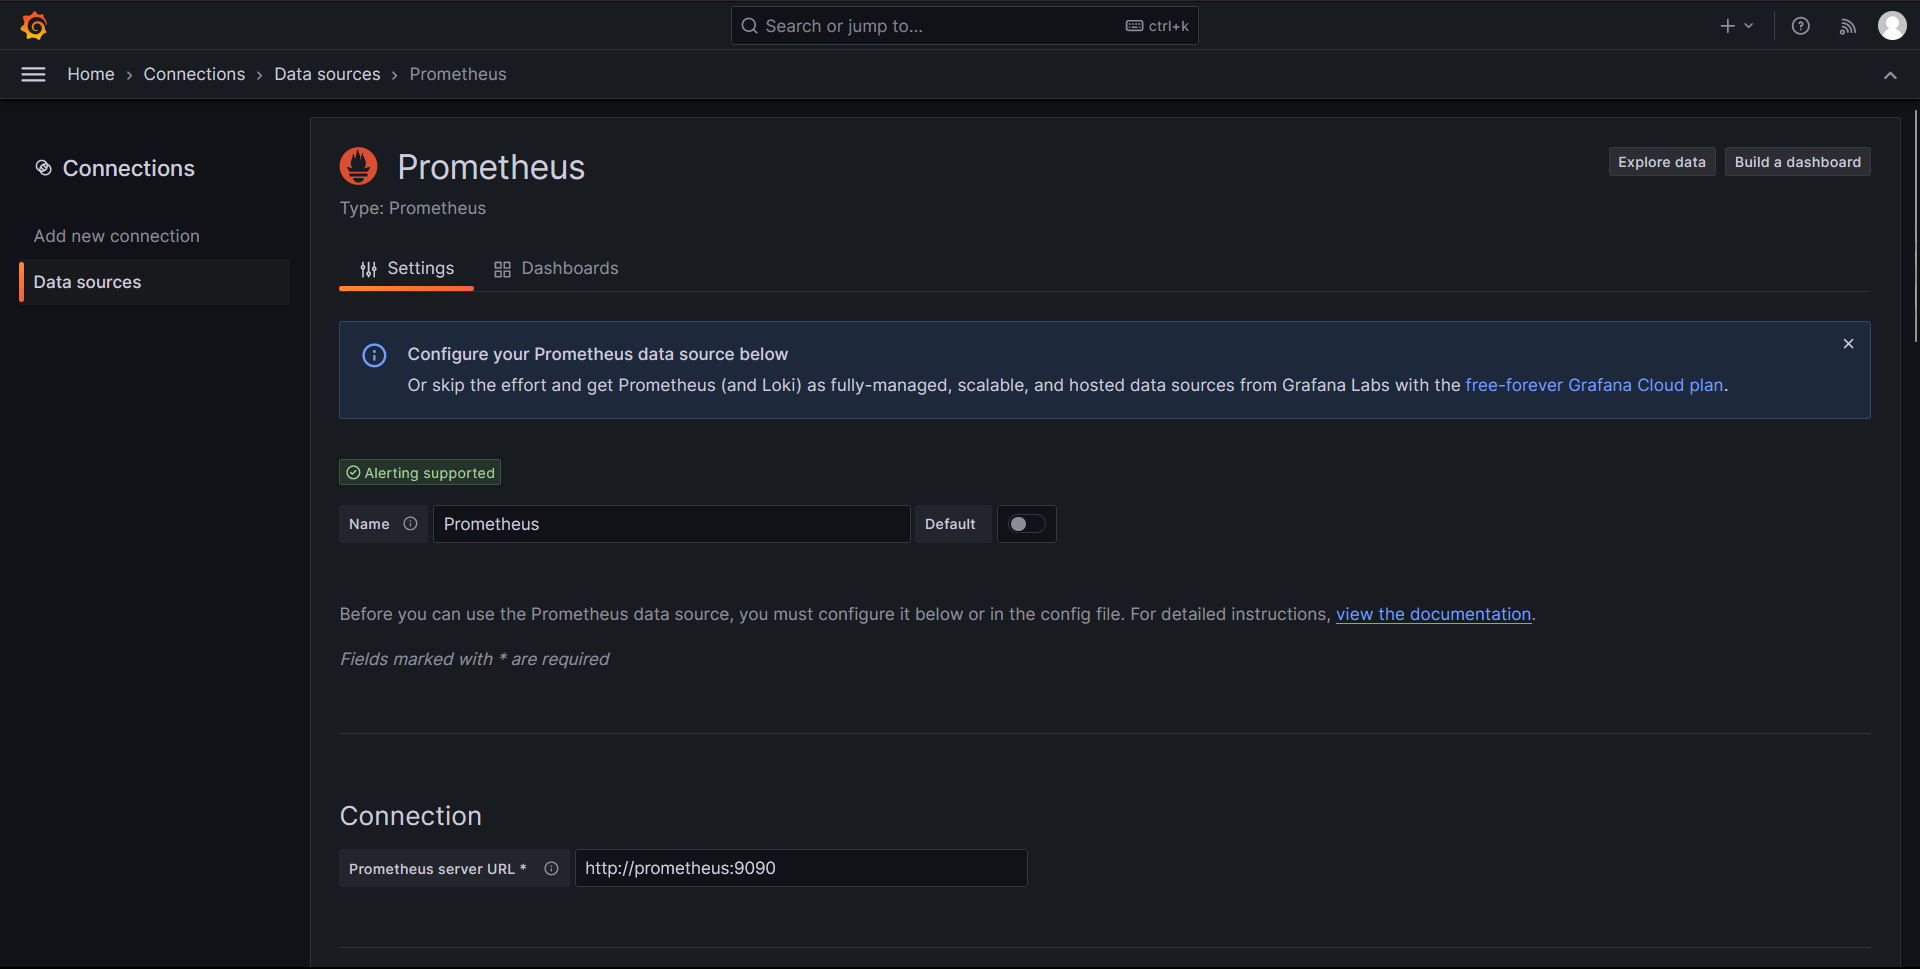Click the Grafana logo icon
The image size is (1920, 969).
click(x=34, y=26)
